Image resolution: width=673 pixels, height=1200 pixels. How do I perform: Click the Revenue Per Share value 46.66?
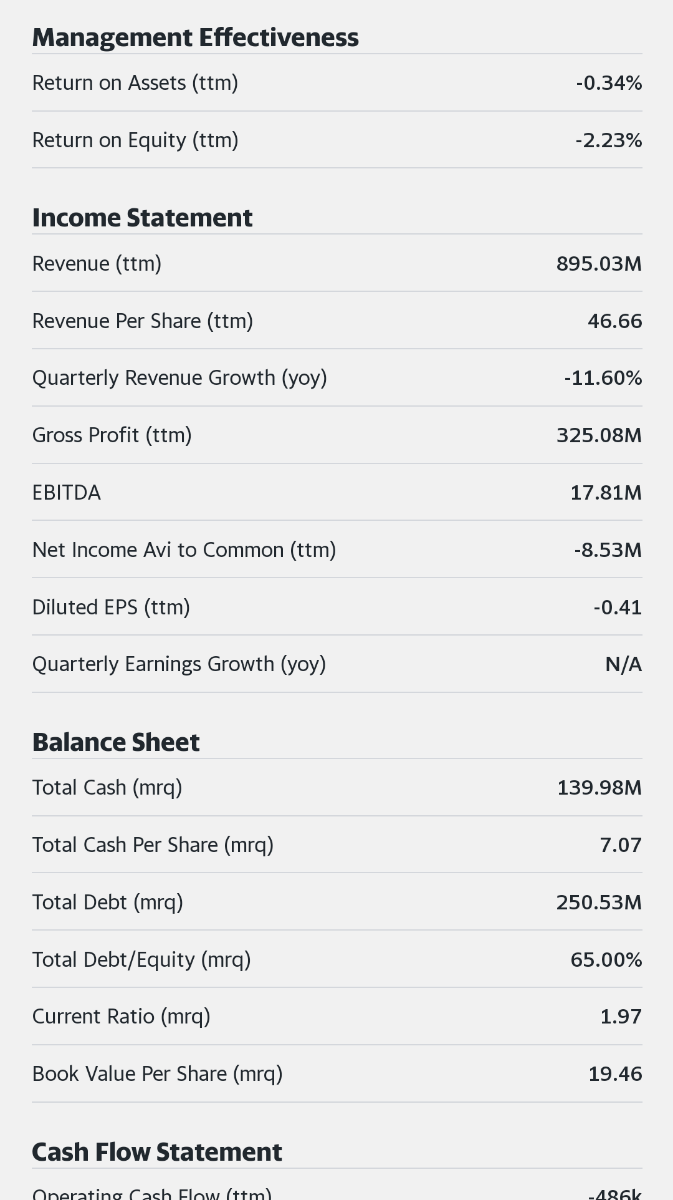[x=614, y=321]
